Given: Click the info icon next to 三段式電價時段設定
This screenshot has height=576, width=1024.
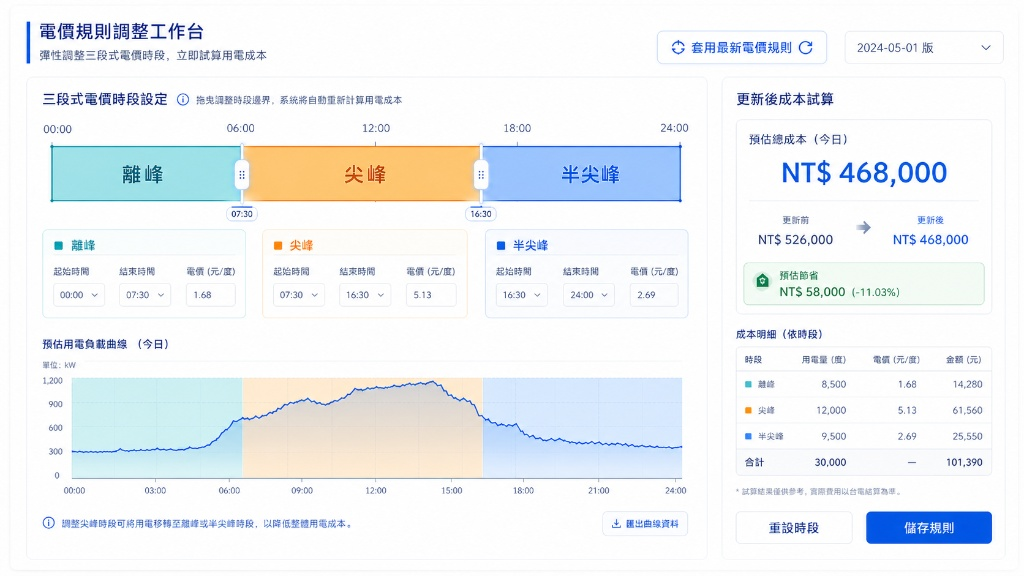Looking at the screenshot, I should point(183,100).
